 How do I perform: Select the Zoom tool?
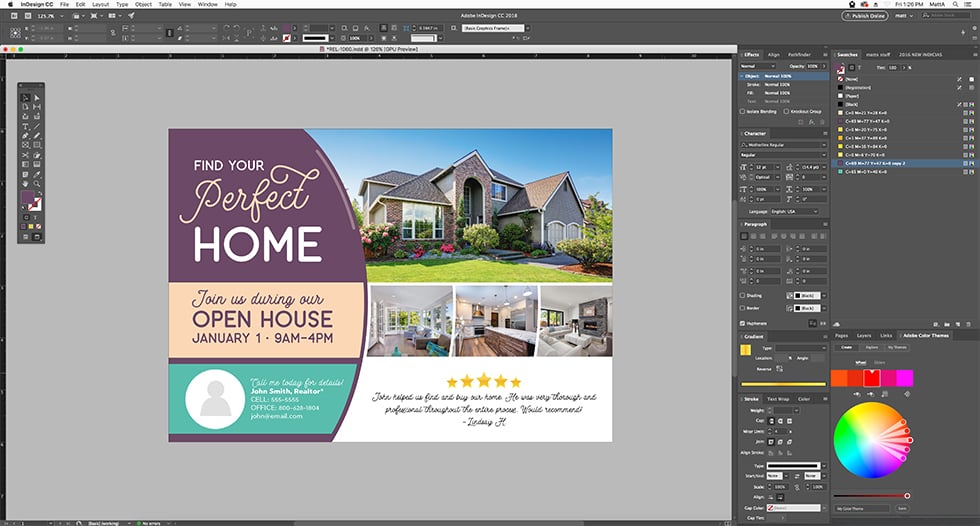[37, 183]
